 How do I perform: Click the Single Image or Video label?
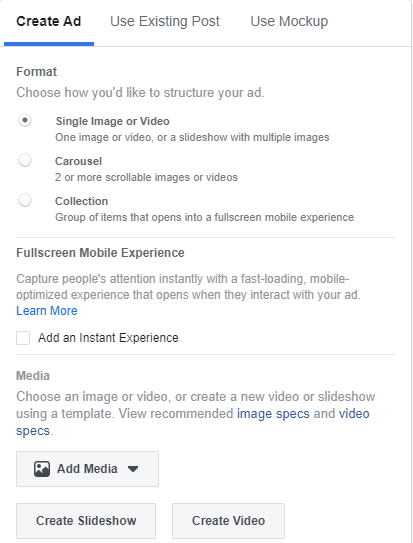tap(113, 121)
